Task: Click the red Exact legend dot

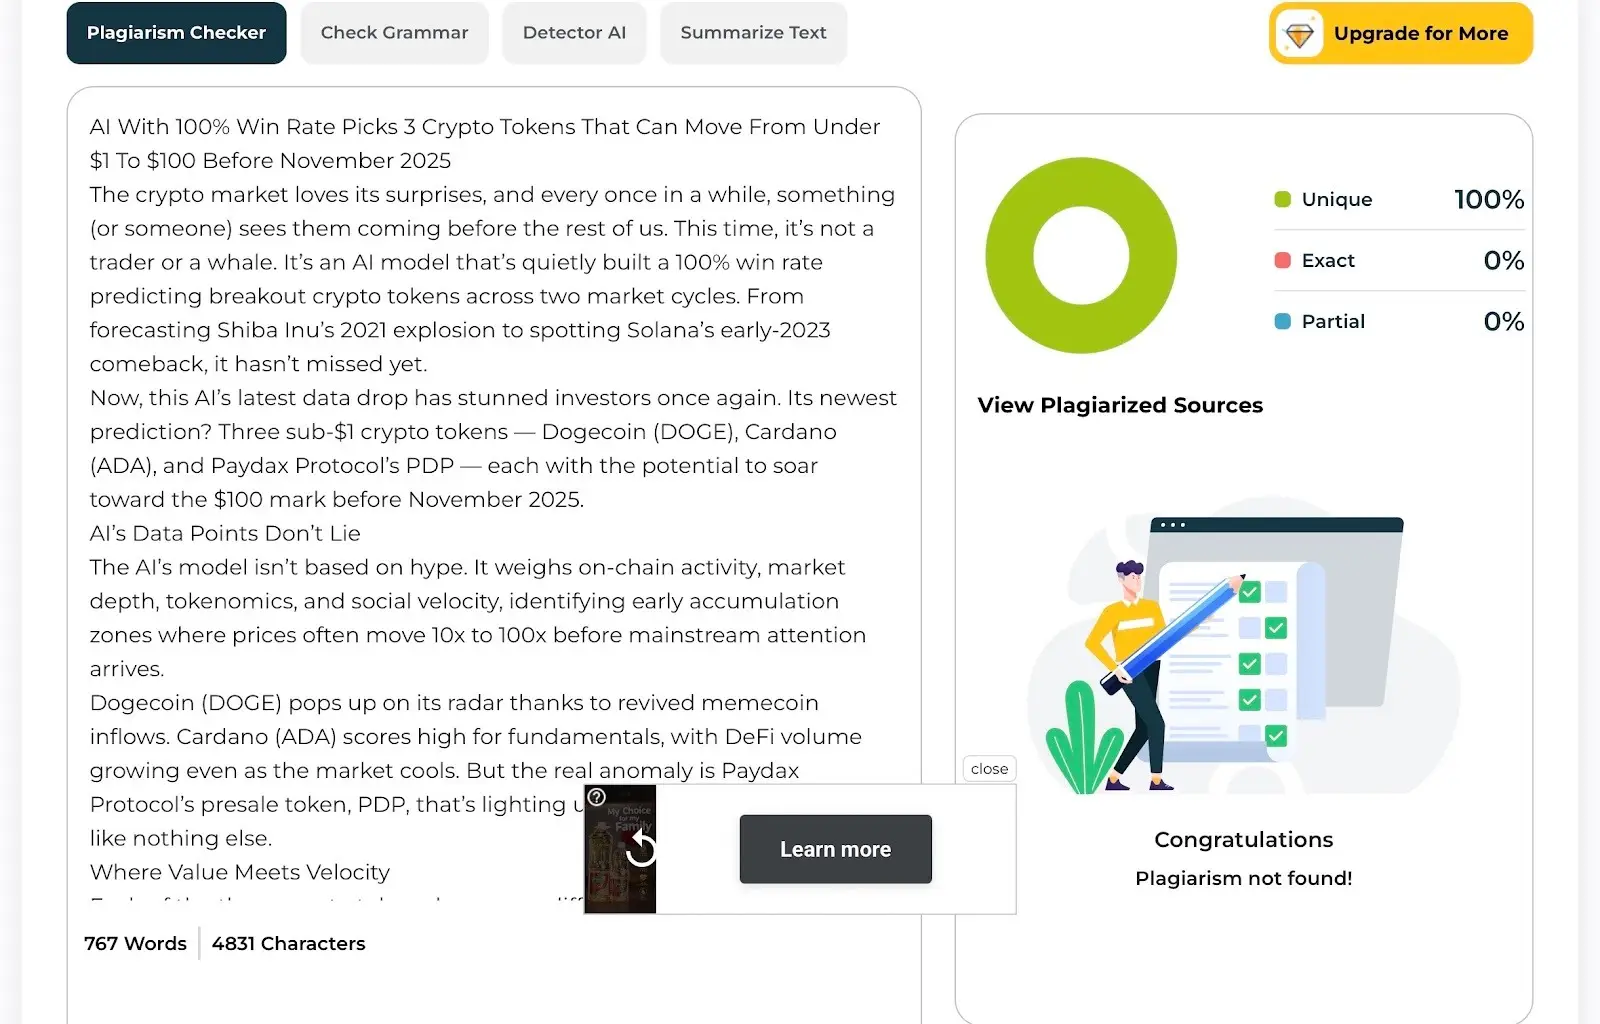Action: tap(1283, 260)
